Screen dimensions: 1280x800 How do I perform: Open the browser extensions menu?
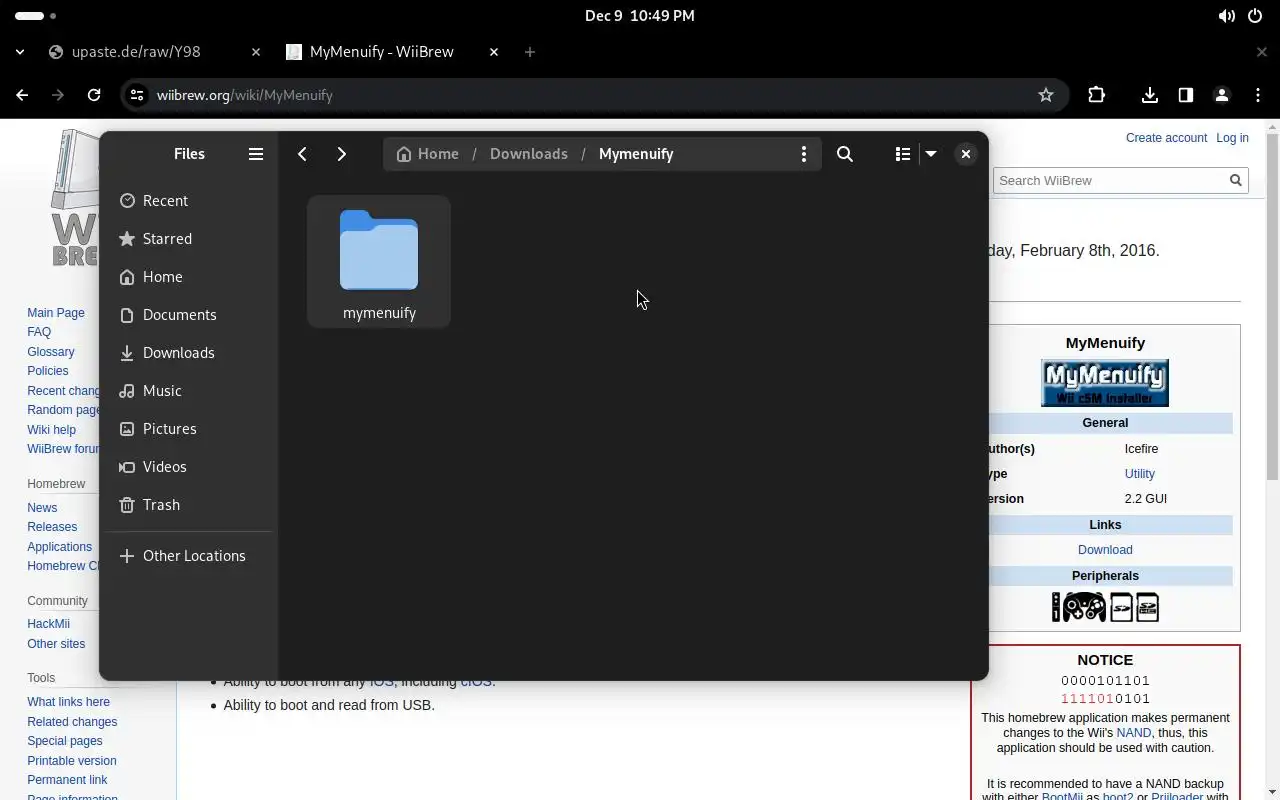1097,95
